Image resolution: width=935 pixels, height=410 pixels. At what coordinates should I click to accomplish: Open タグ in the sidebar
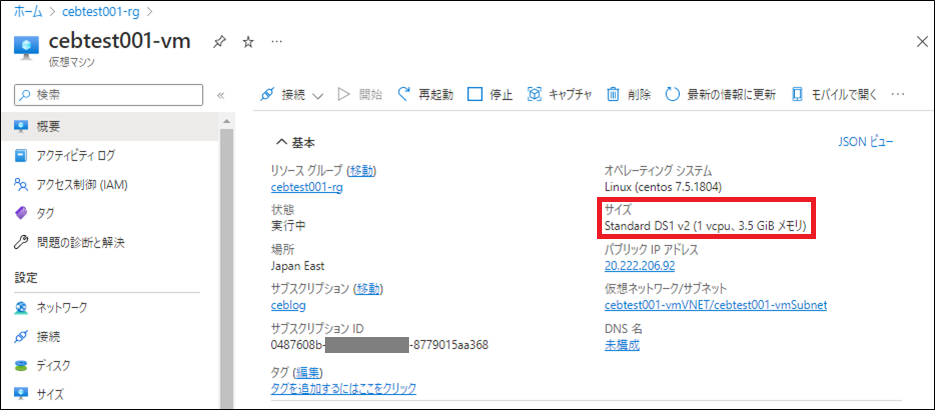coord(110,213)
